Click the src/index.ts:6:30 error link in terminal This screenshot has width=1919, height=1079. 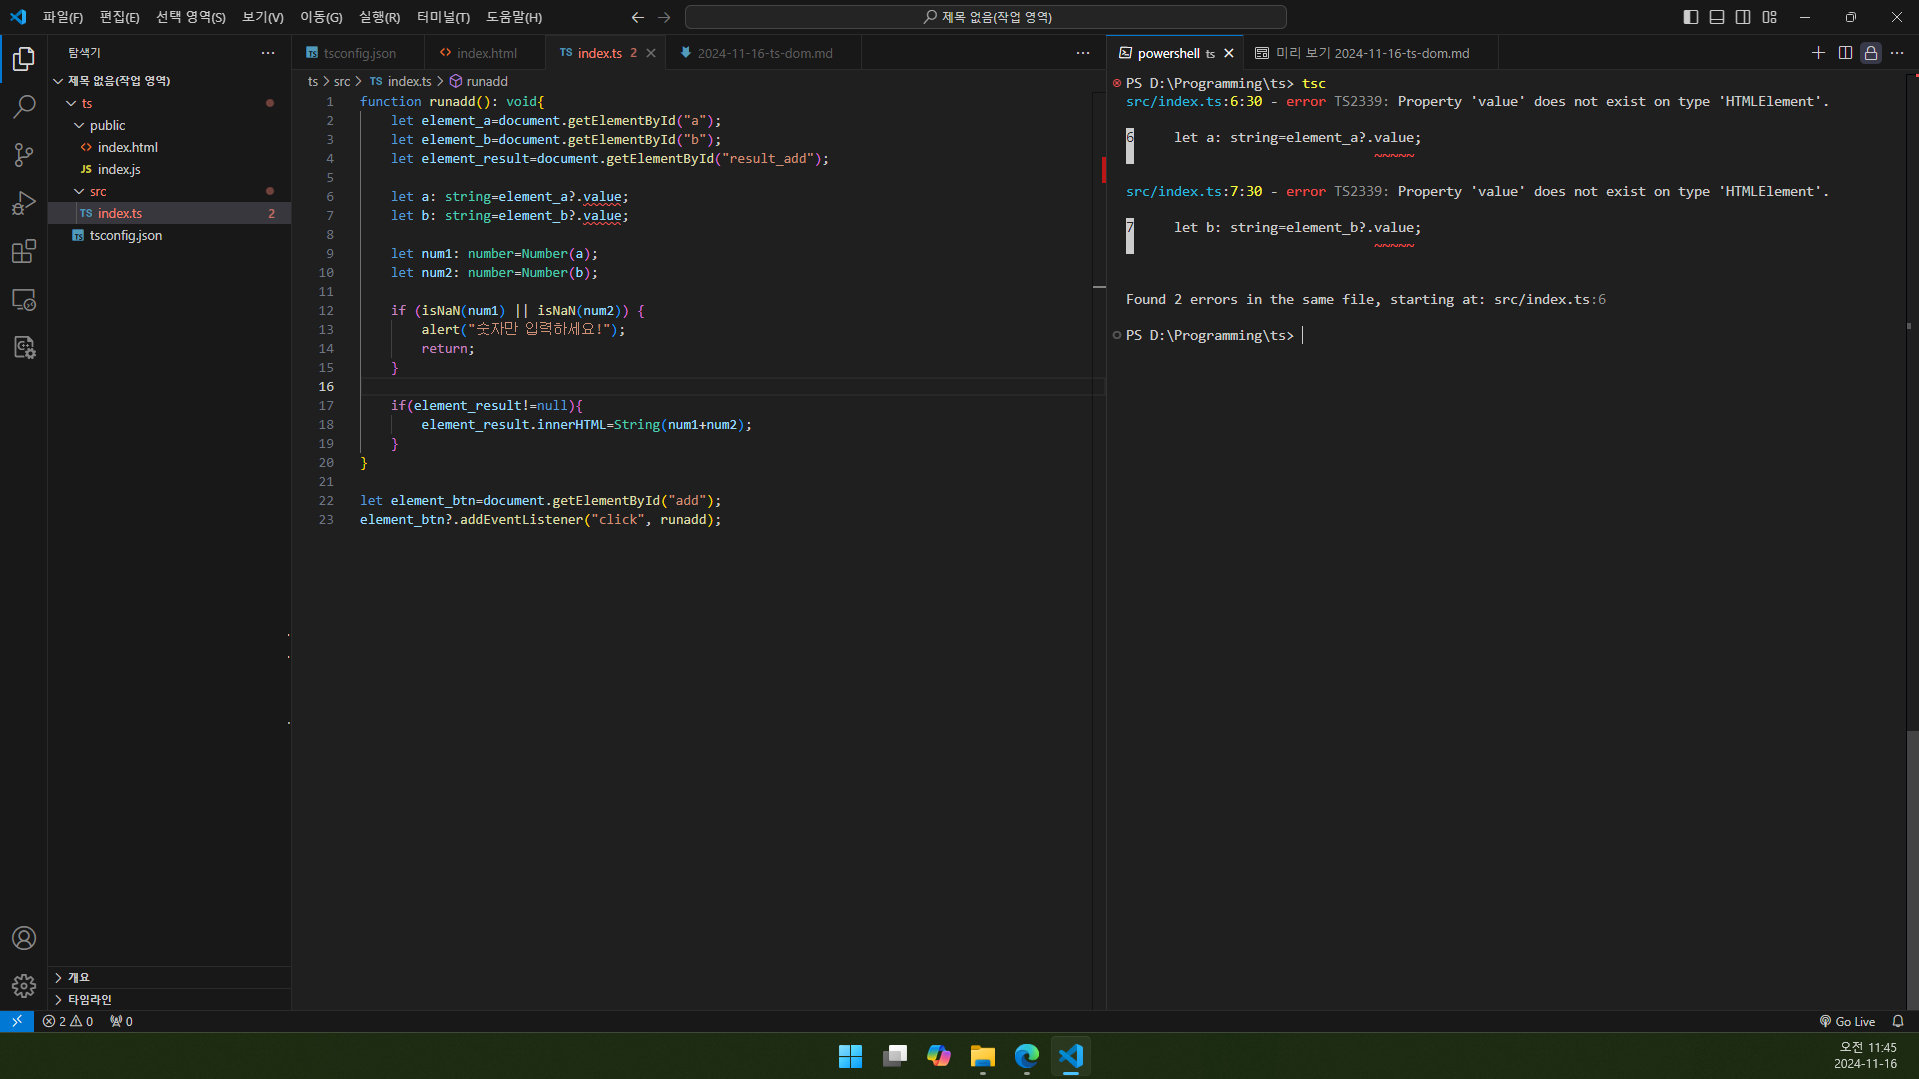(x=1194, y=101)
